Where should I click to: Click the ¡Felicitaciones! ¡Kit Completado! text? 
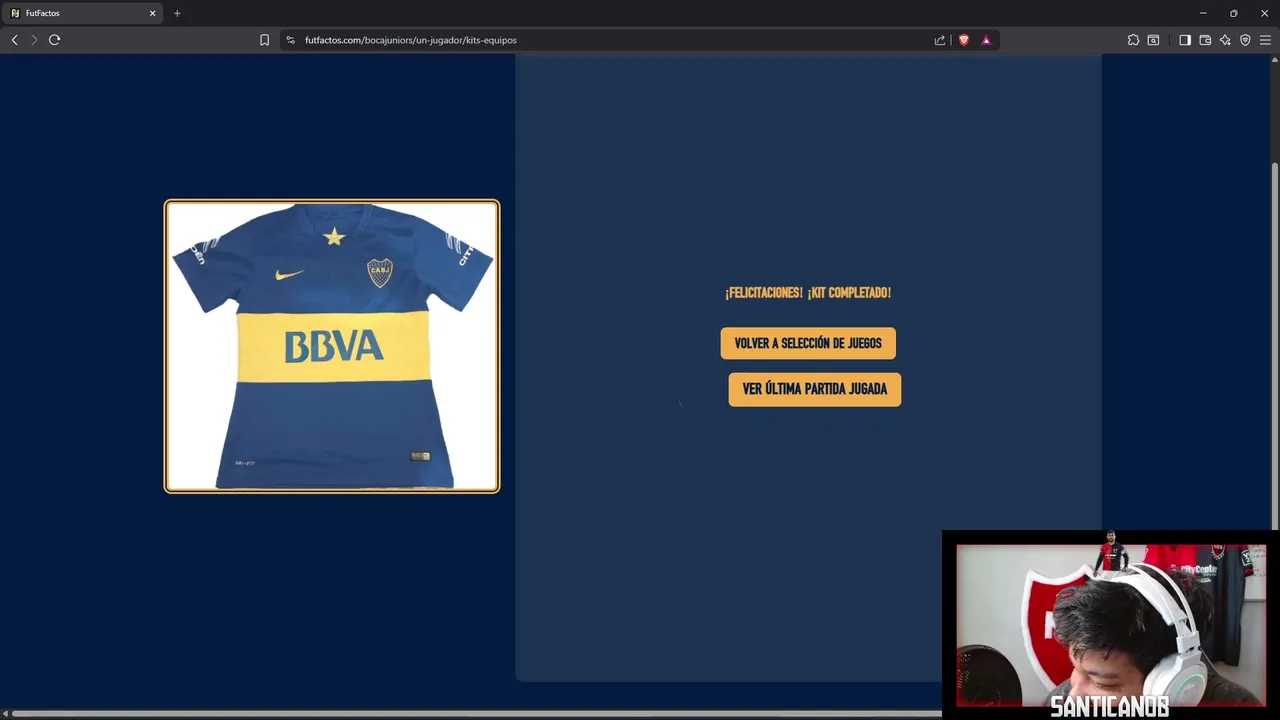pos(808,293)
